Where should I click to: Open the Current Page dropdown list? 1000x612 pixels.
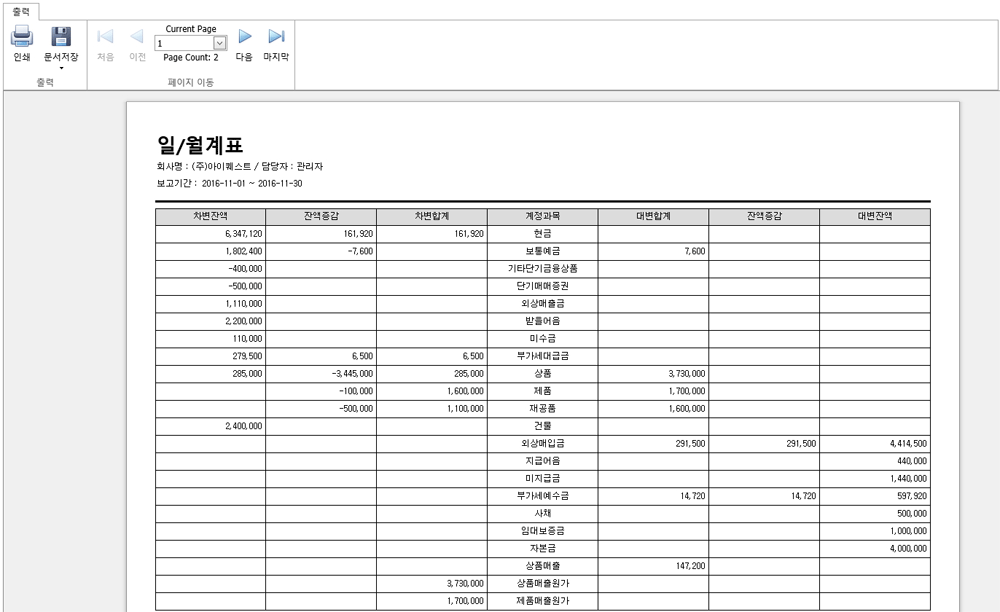tap(220, 44)
